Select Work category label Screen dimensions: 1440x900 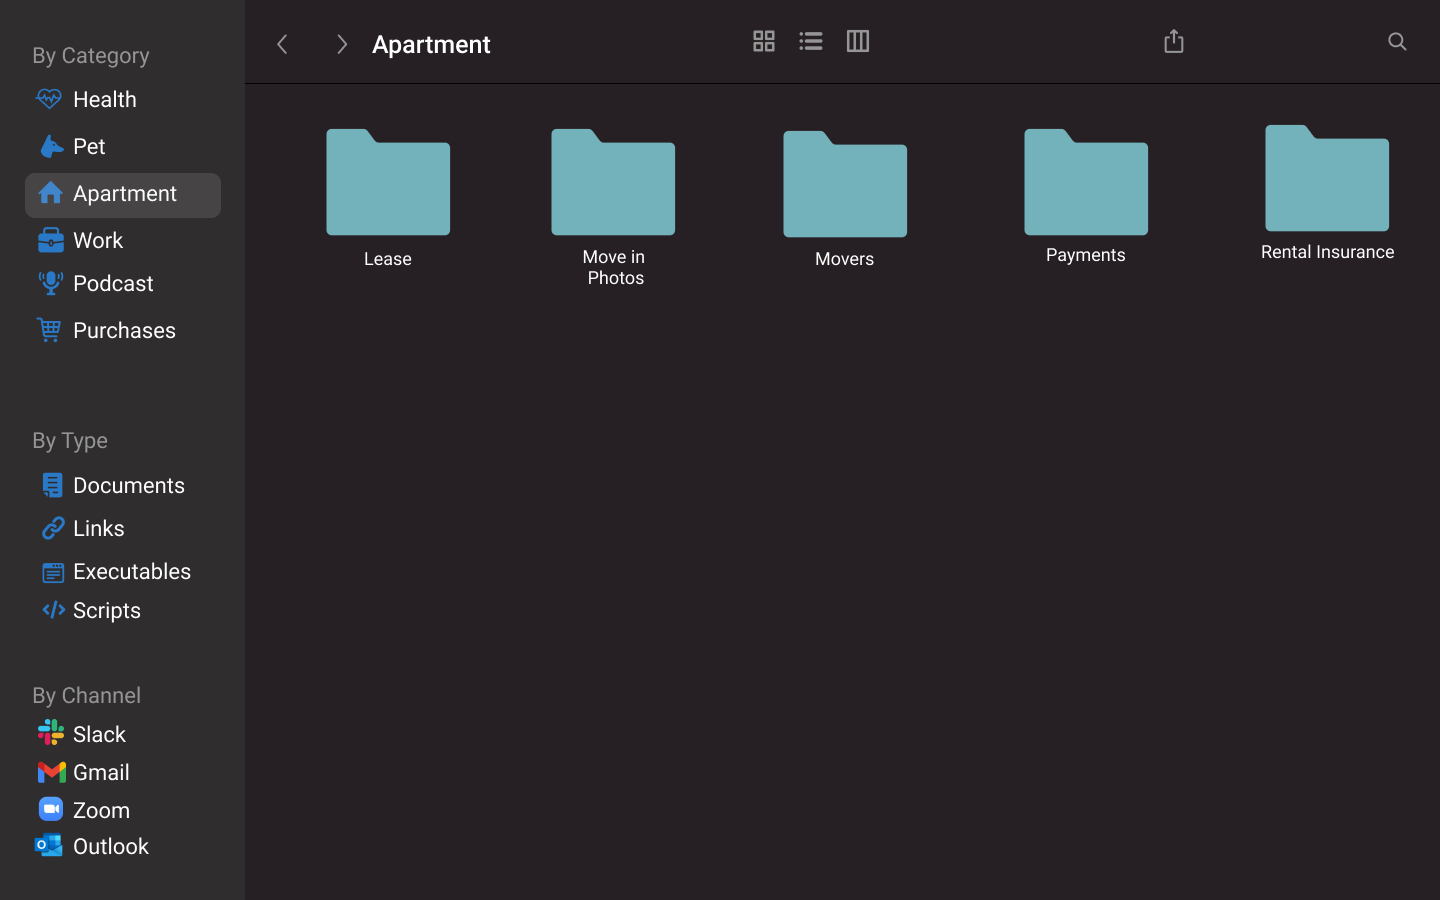99,240
